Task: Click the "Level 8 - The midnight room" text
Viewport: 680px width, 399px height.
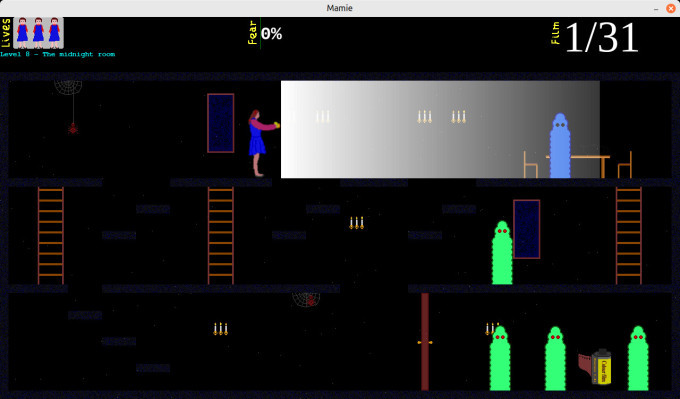Action: [58, 54]
